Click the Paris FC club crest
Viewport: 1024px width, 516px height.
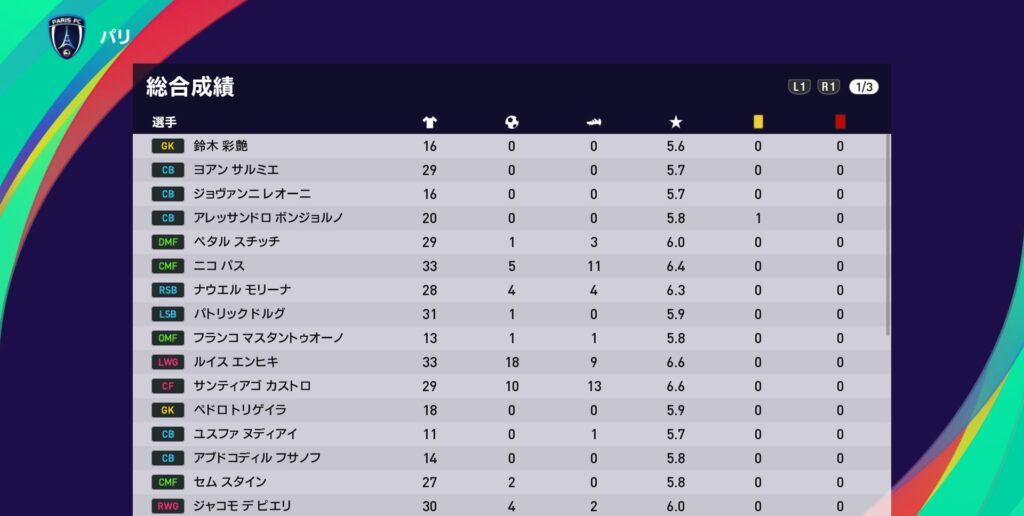click(68, 36)
